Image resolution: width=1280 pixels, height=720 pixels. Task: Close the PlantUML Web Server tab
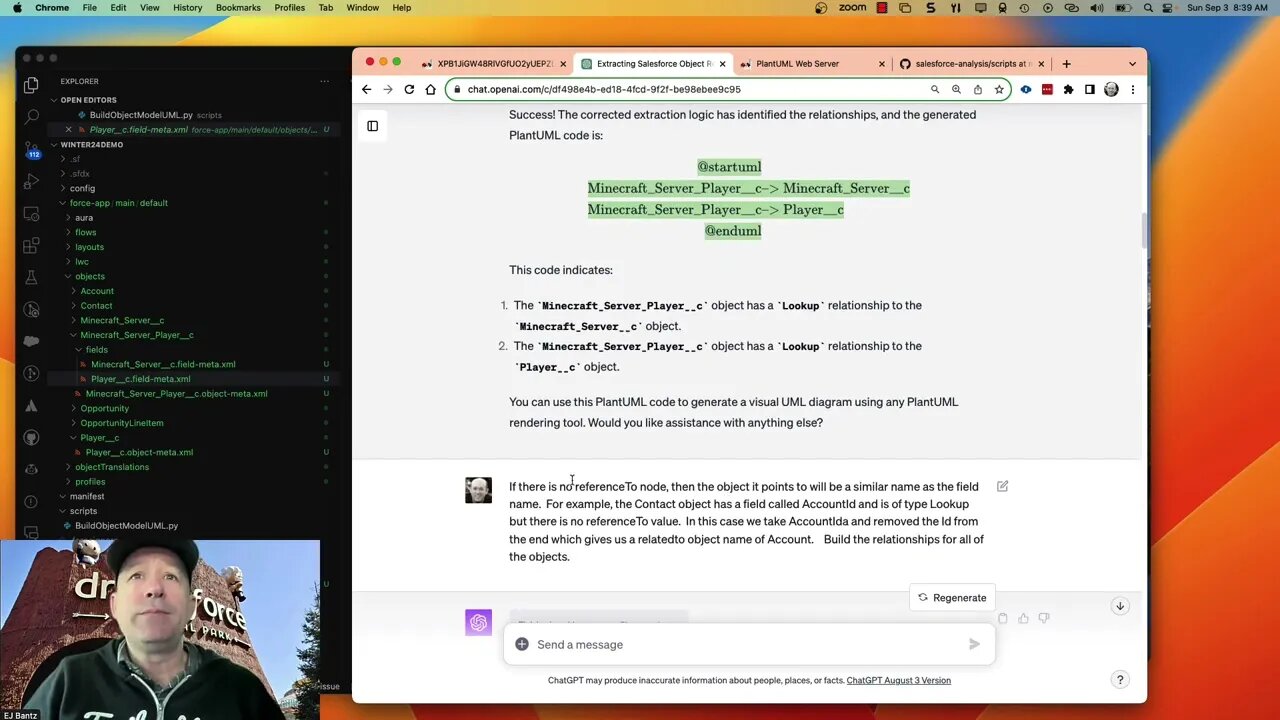coord(881,63)
